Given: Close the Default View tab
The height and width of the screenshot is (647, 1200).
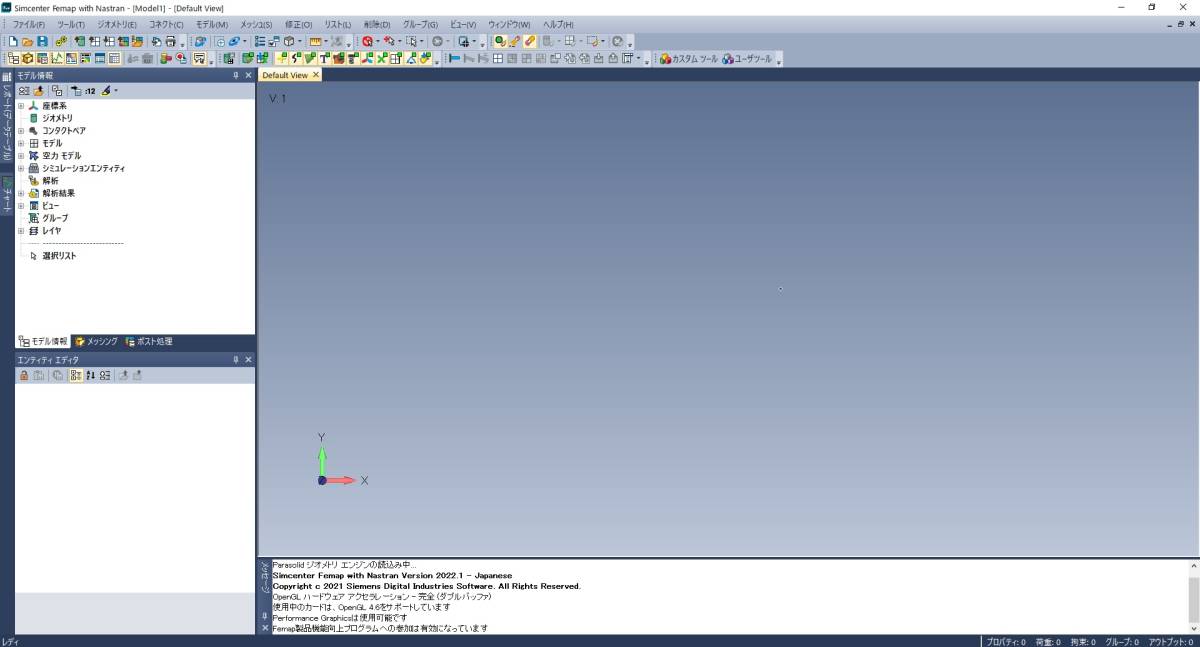Looking at the screenshot, I should point(316,75).
